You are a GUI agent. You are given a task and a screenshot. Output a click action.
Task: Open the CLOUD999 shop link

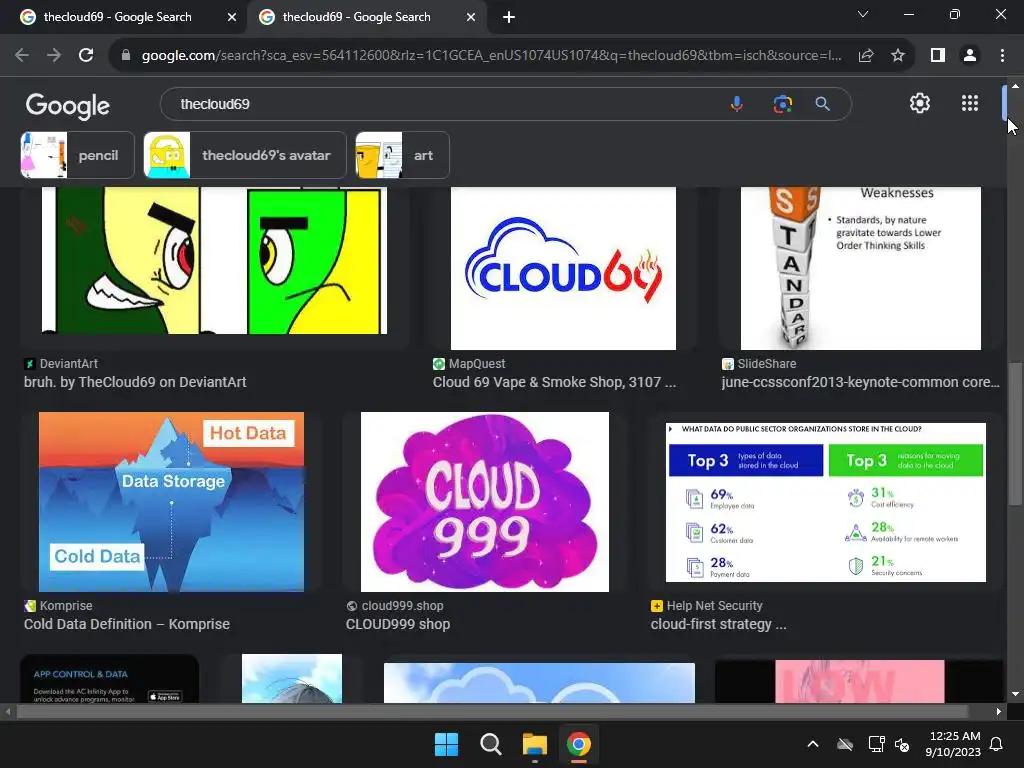point(398,624)
